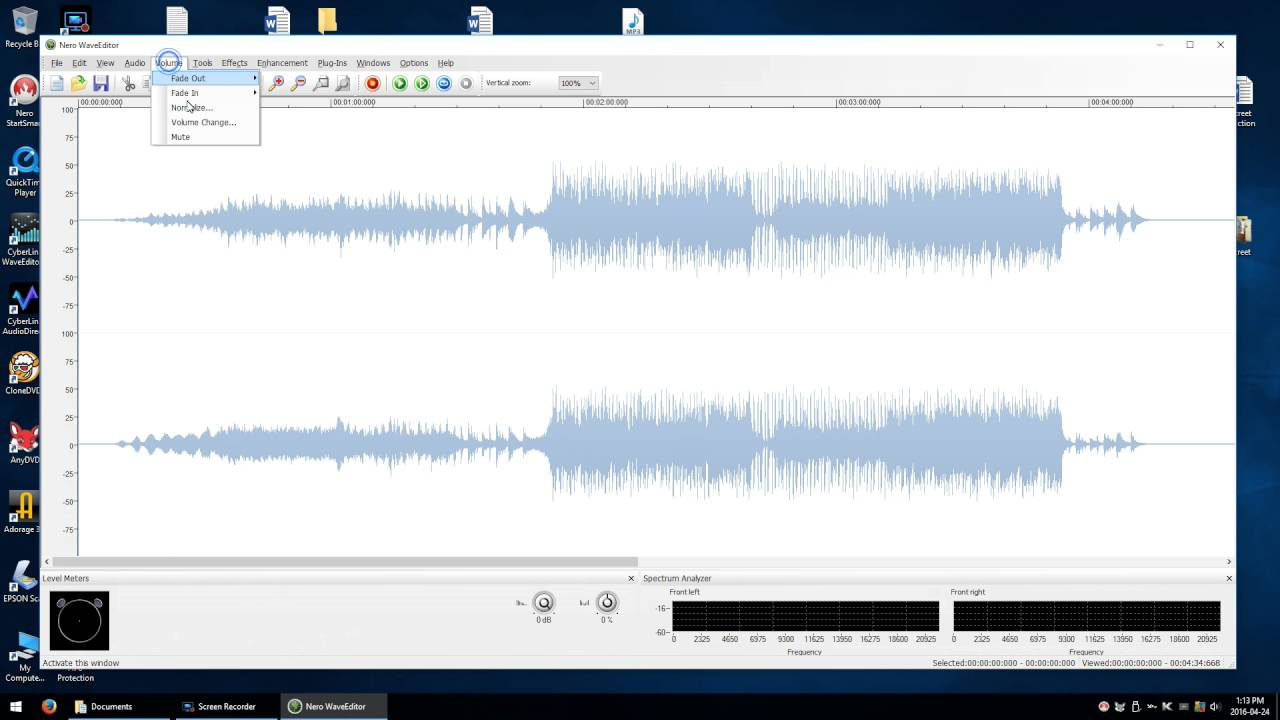This screenshot has height=720, width=1280.
Task: Open the Windows Start button
Action: 16,706
